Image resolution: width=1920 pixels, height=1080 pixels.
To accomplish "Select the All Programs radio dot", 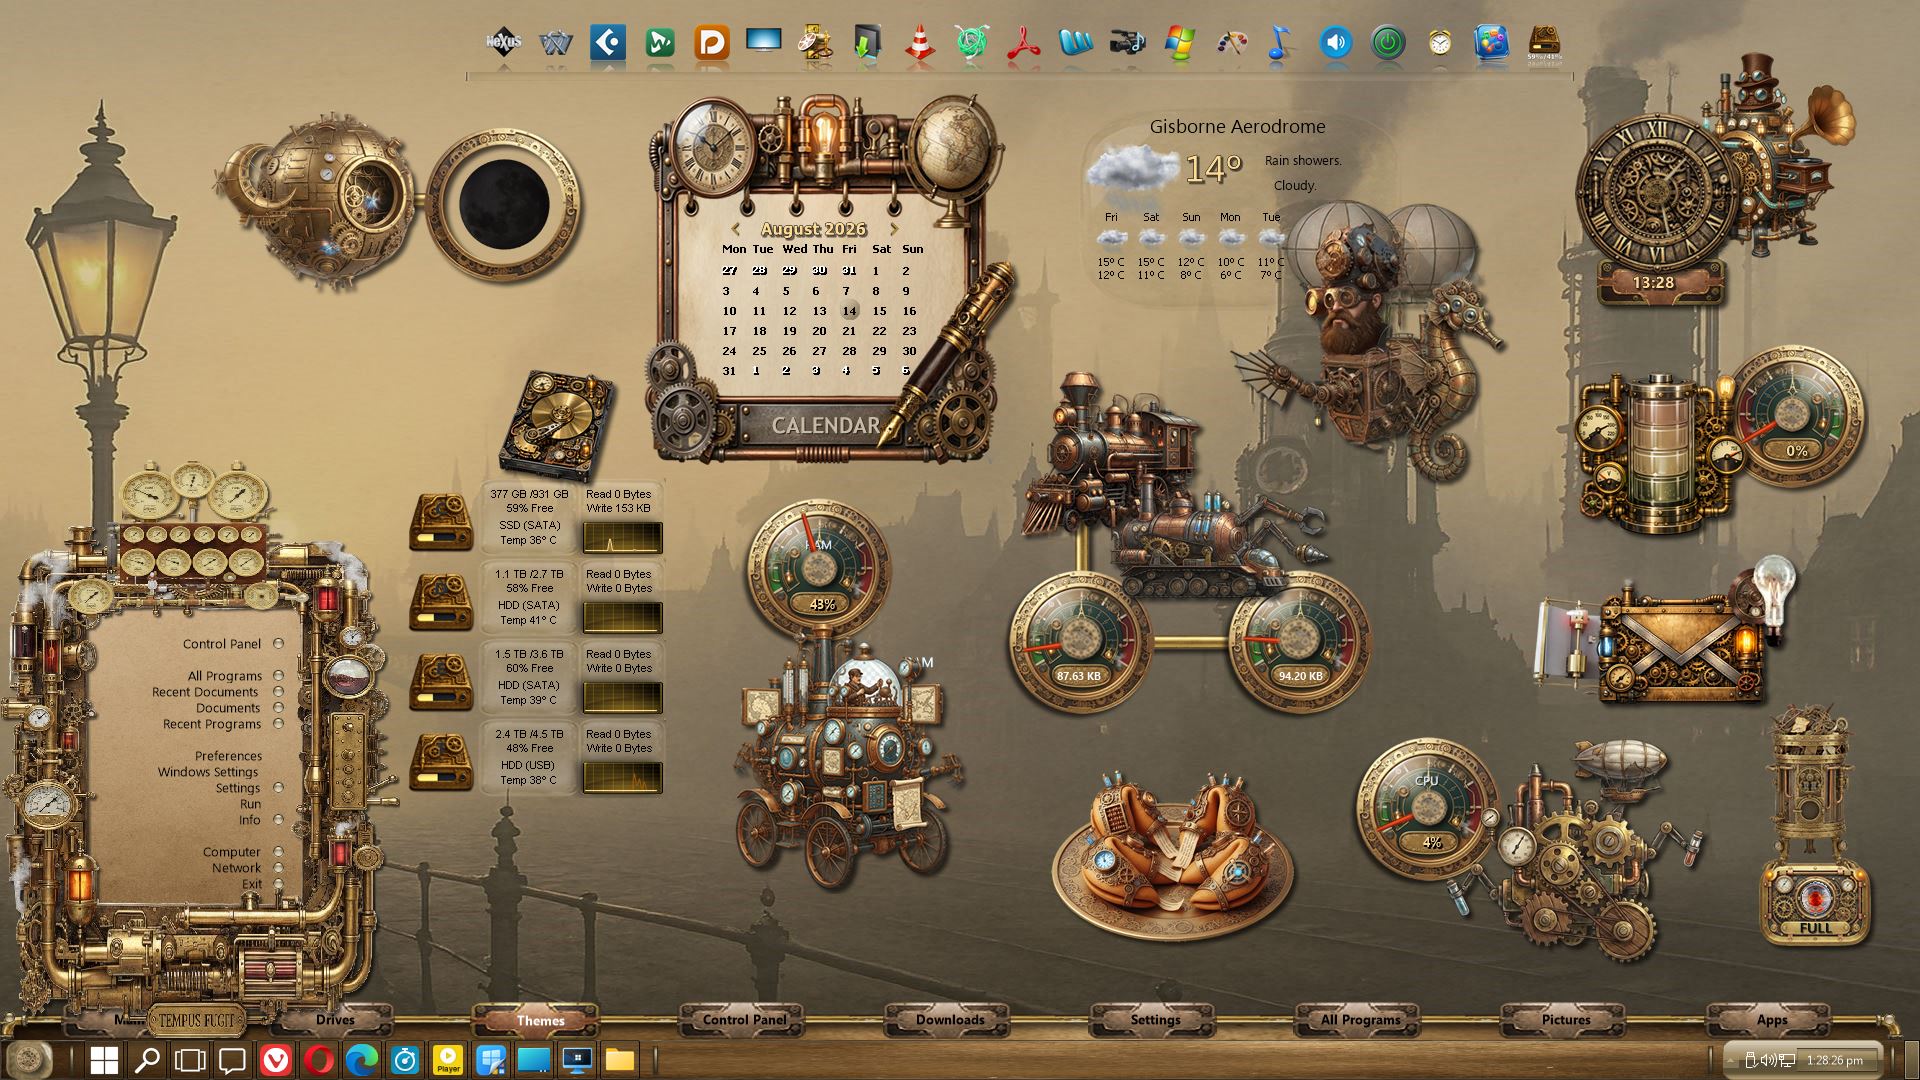I will click(278, 676).
